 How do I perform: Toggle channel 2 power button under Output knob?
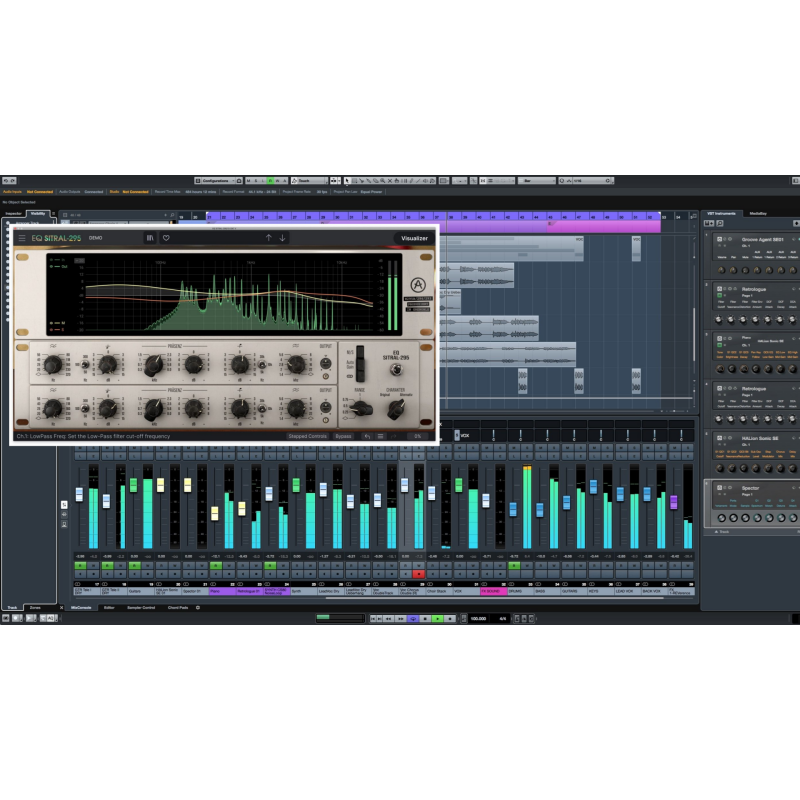point(326,420)
